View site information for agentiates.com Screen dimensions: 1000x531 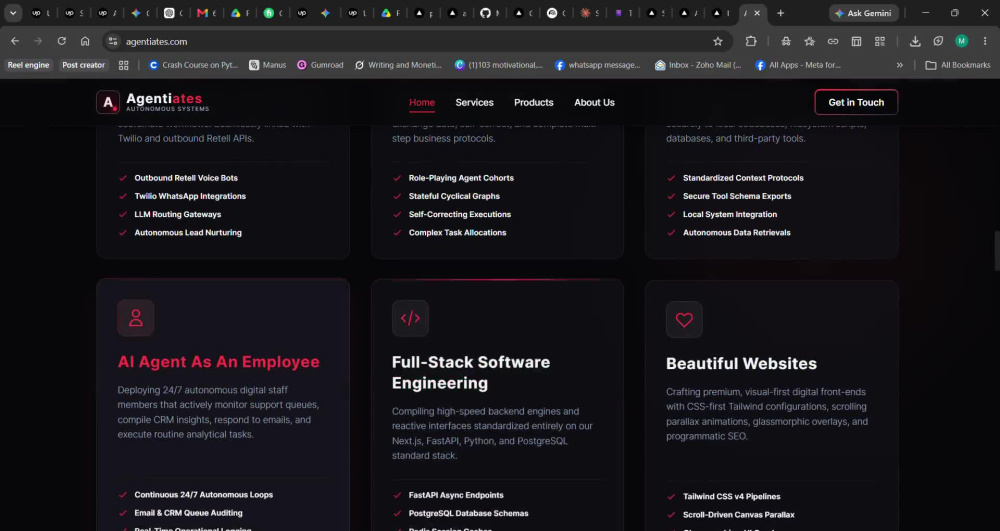pyautogui.click(x=113, y=41)
